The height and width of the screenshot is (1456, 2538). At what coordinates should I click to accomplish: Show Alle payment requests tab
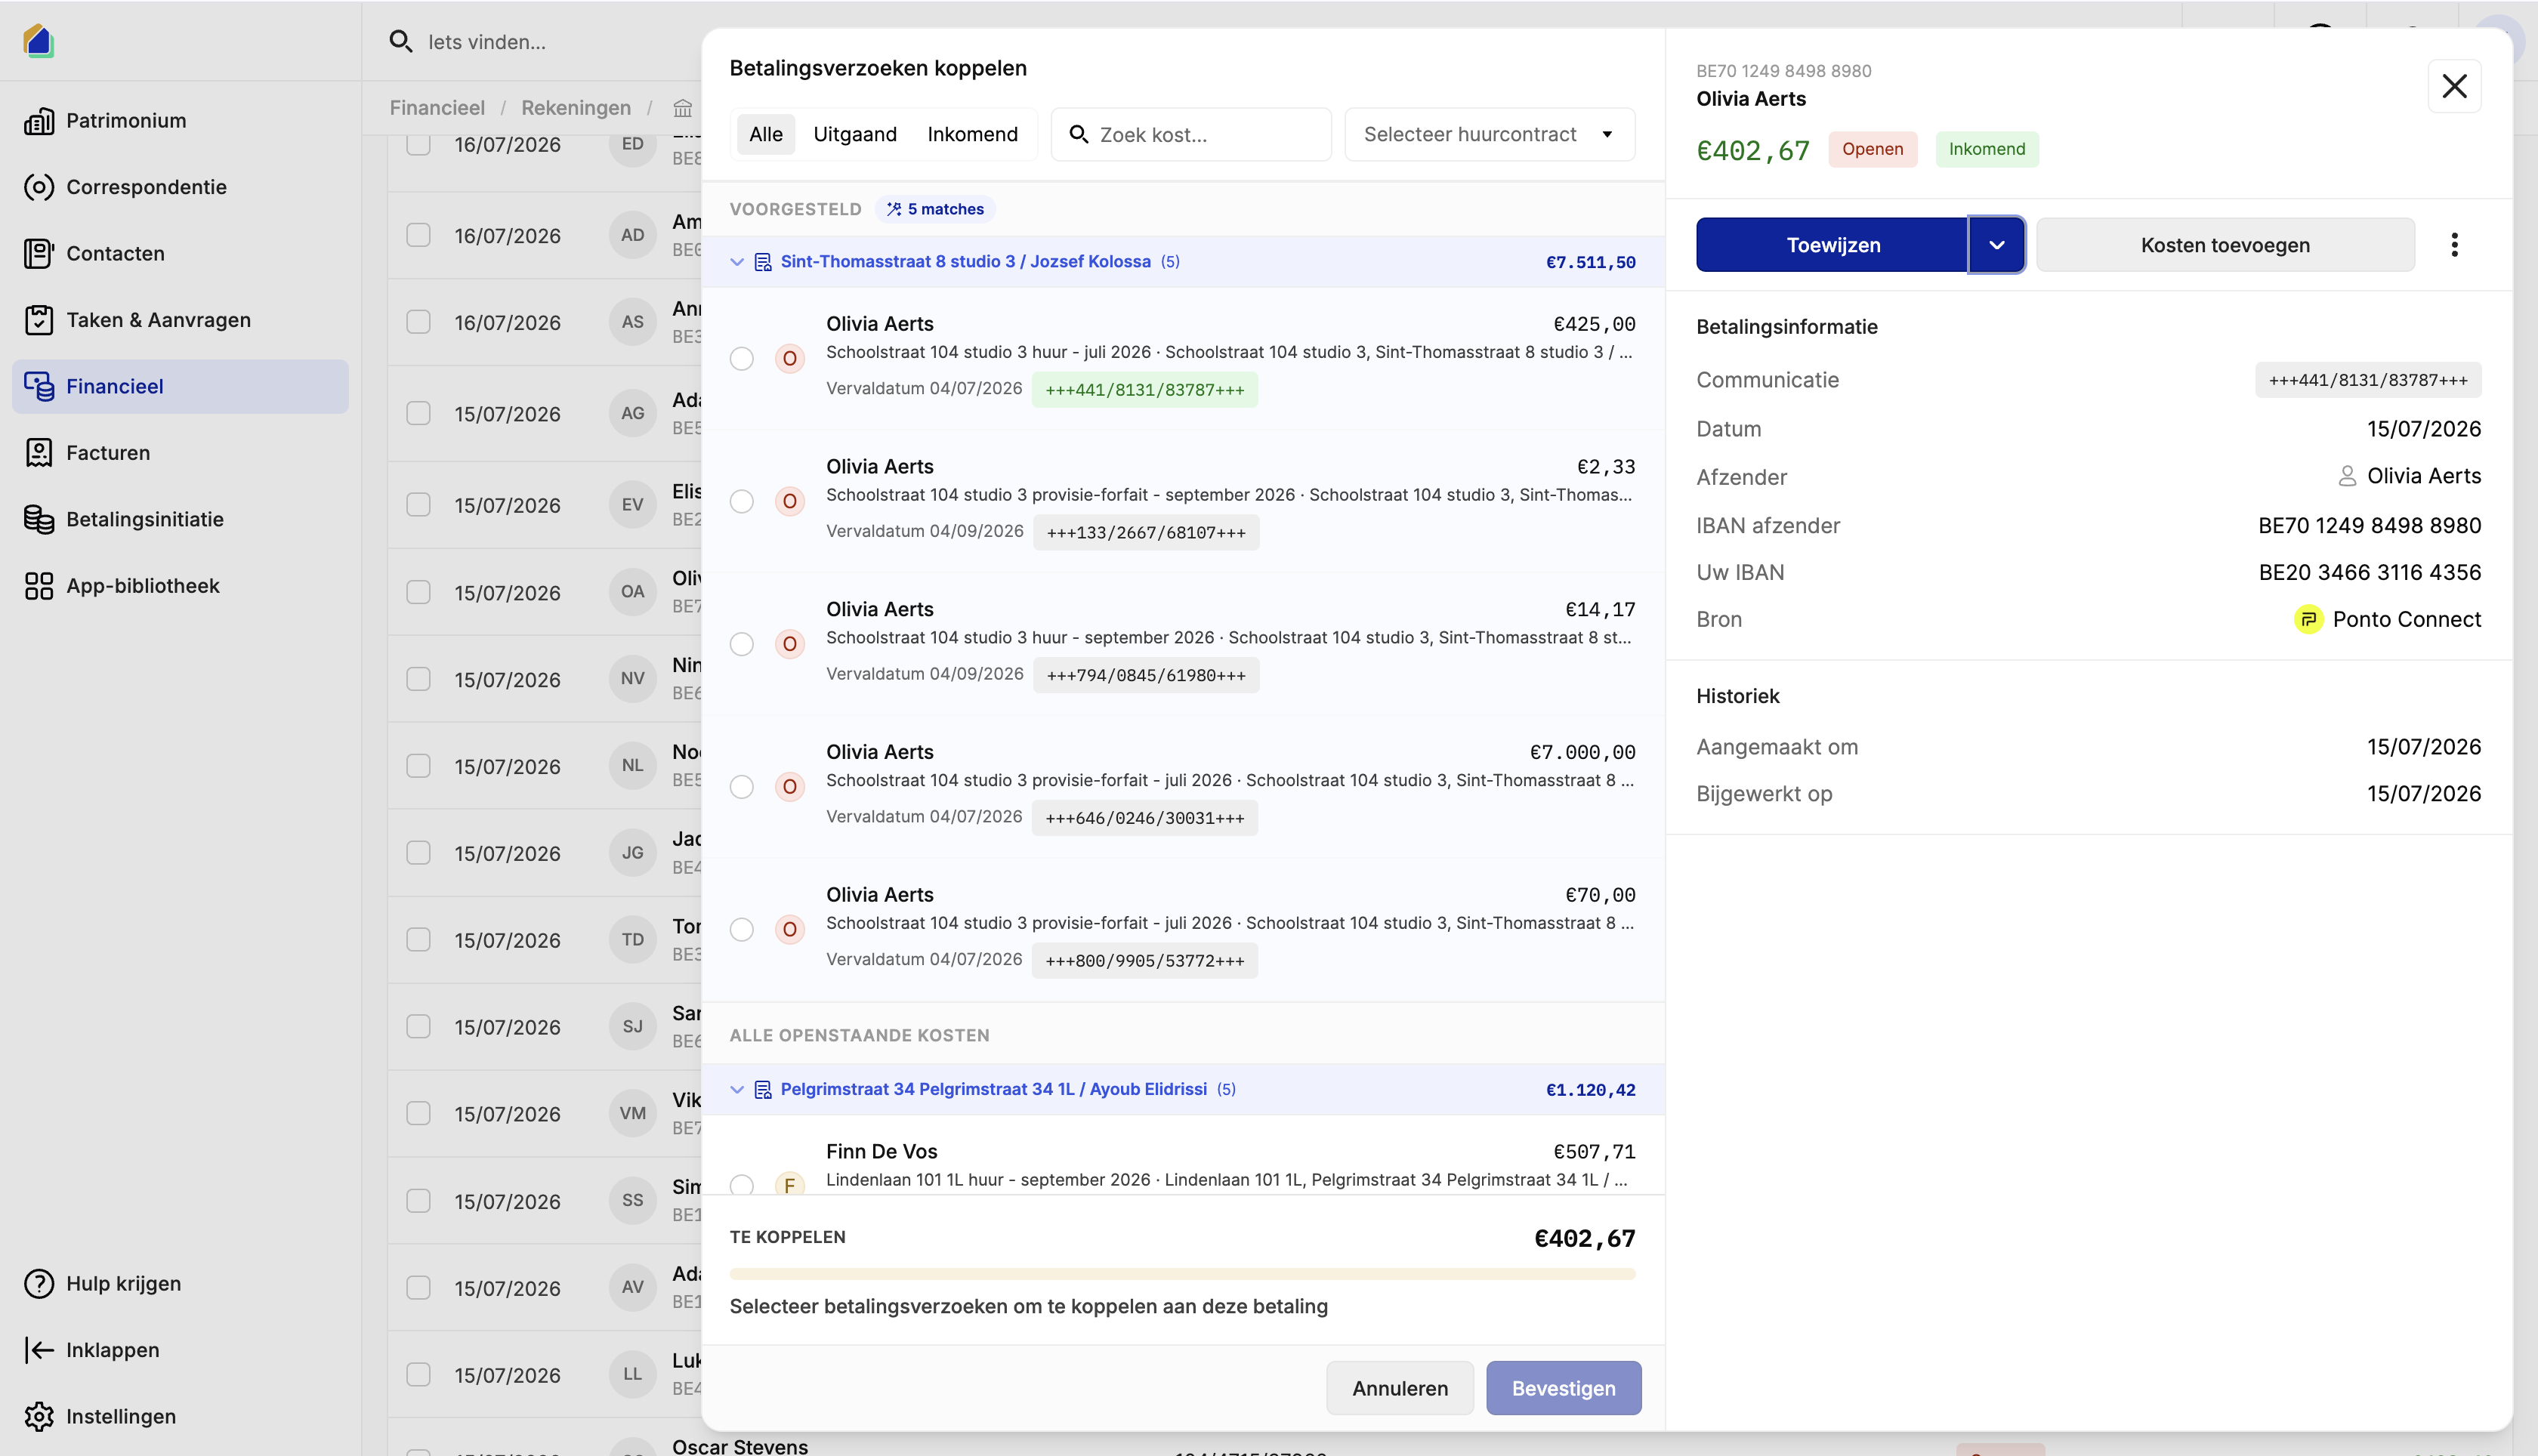click(766, 134)
